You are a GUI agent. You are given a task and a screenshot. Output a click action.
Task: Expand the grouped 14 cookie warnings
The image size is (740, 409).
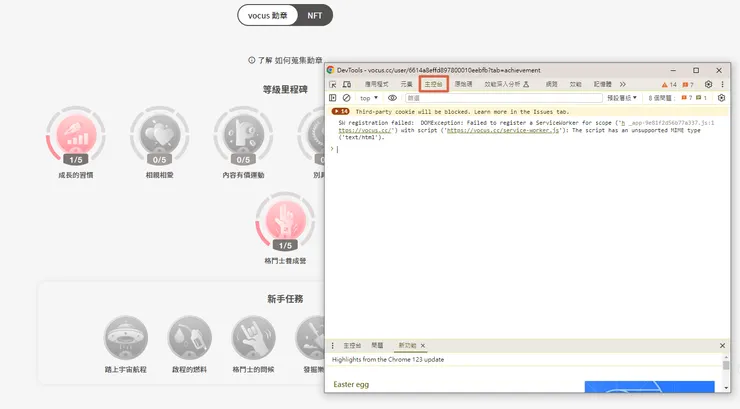(x=340, y=112)
